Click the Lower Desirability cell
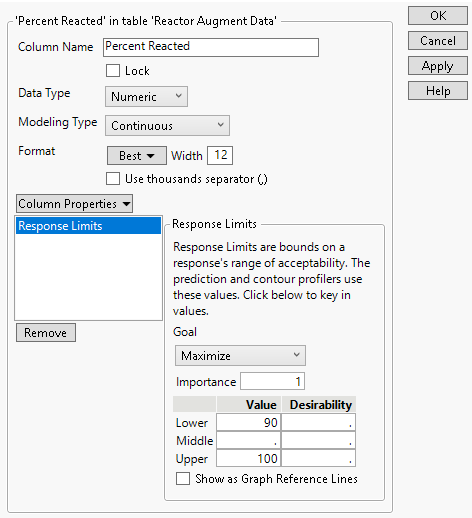The image size is (472, 518). click(x=318, y=423)
